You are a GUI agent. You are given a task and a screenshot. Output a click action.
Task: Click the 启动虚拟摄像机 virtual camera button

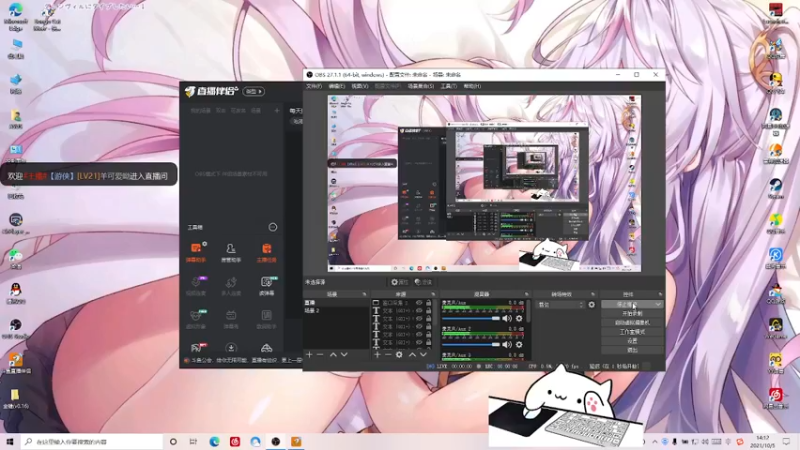pyautogui.click(x=632, y=322)
